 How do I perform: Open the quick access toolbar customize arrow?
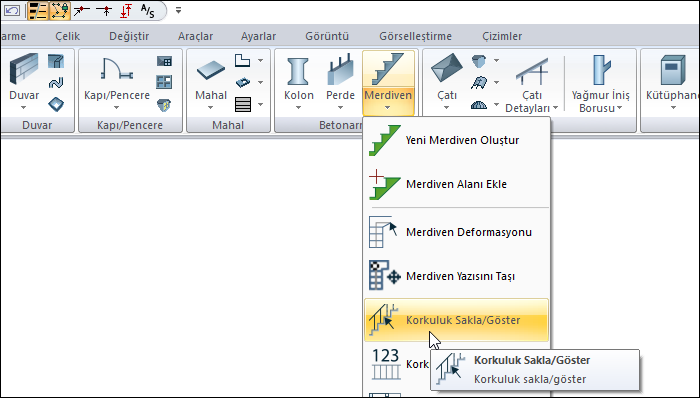point(178,10)
